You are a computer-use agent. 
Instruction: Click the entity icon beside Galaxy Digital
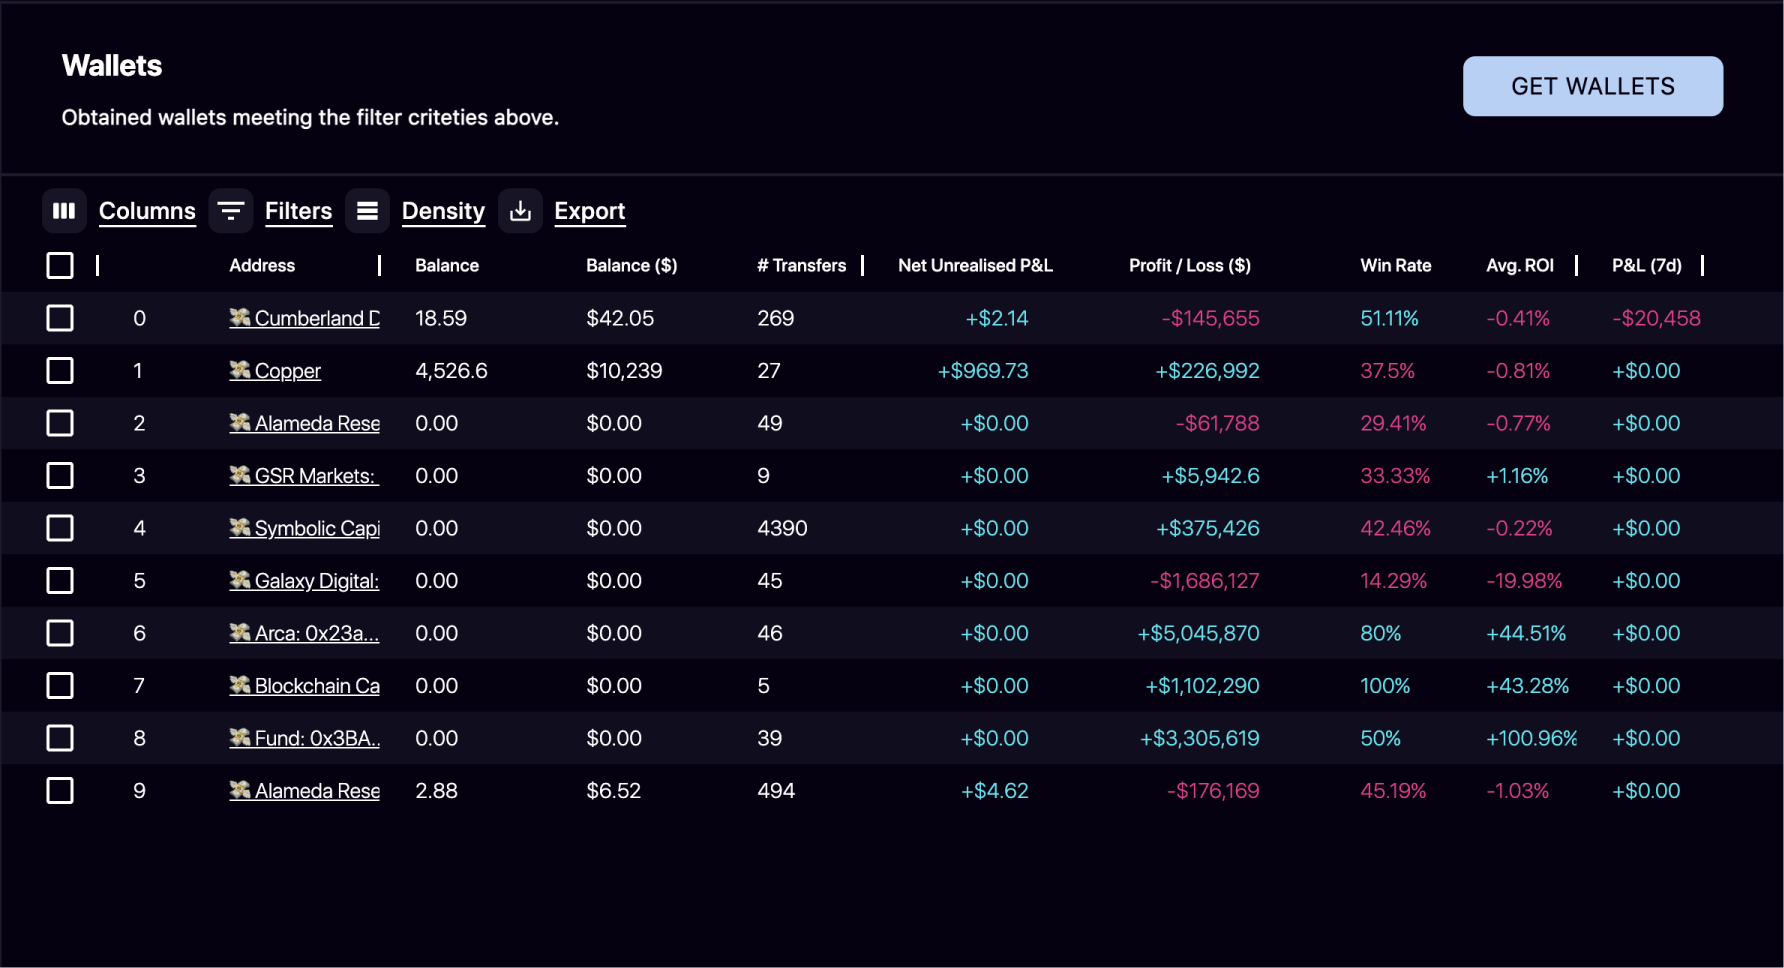240,580
